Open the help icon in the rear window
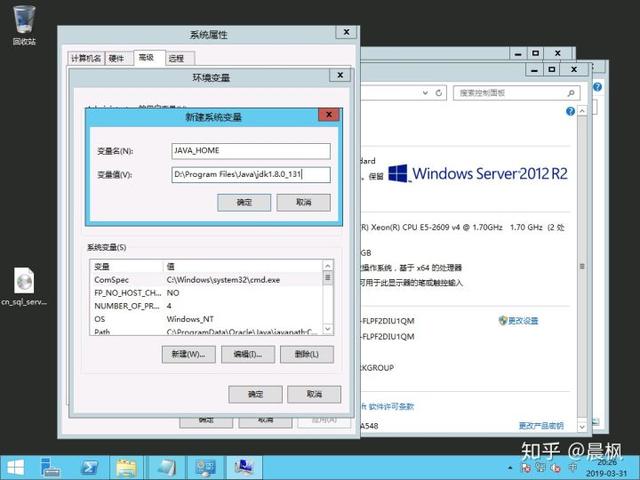Viewport: 640px width, 480px height. point(597,87)
